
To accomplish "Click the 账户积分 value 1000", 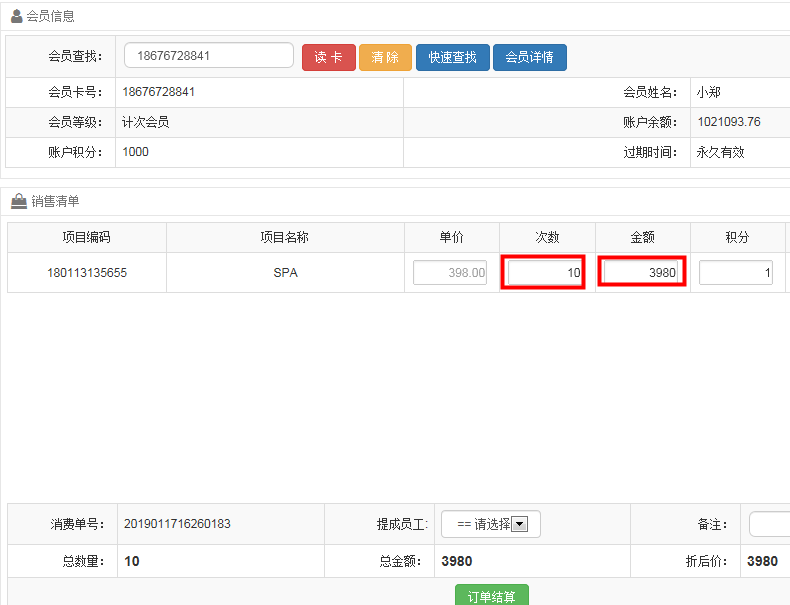I will point(136,152).
